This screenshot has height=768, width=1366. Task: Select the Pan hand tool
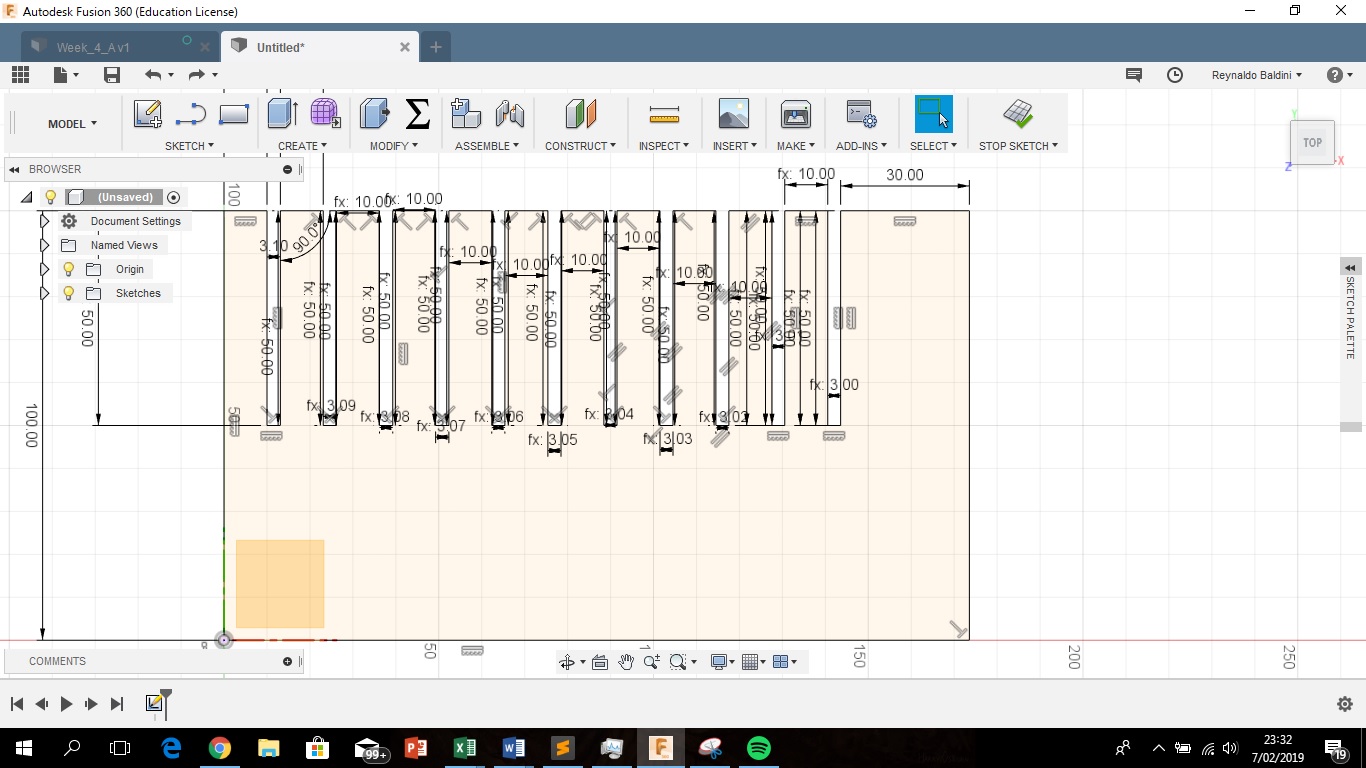[x=626, y=662]
